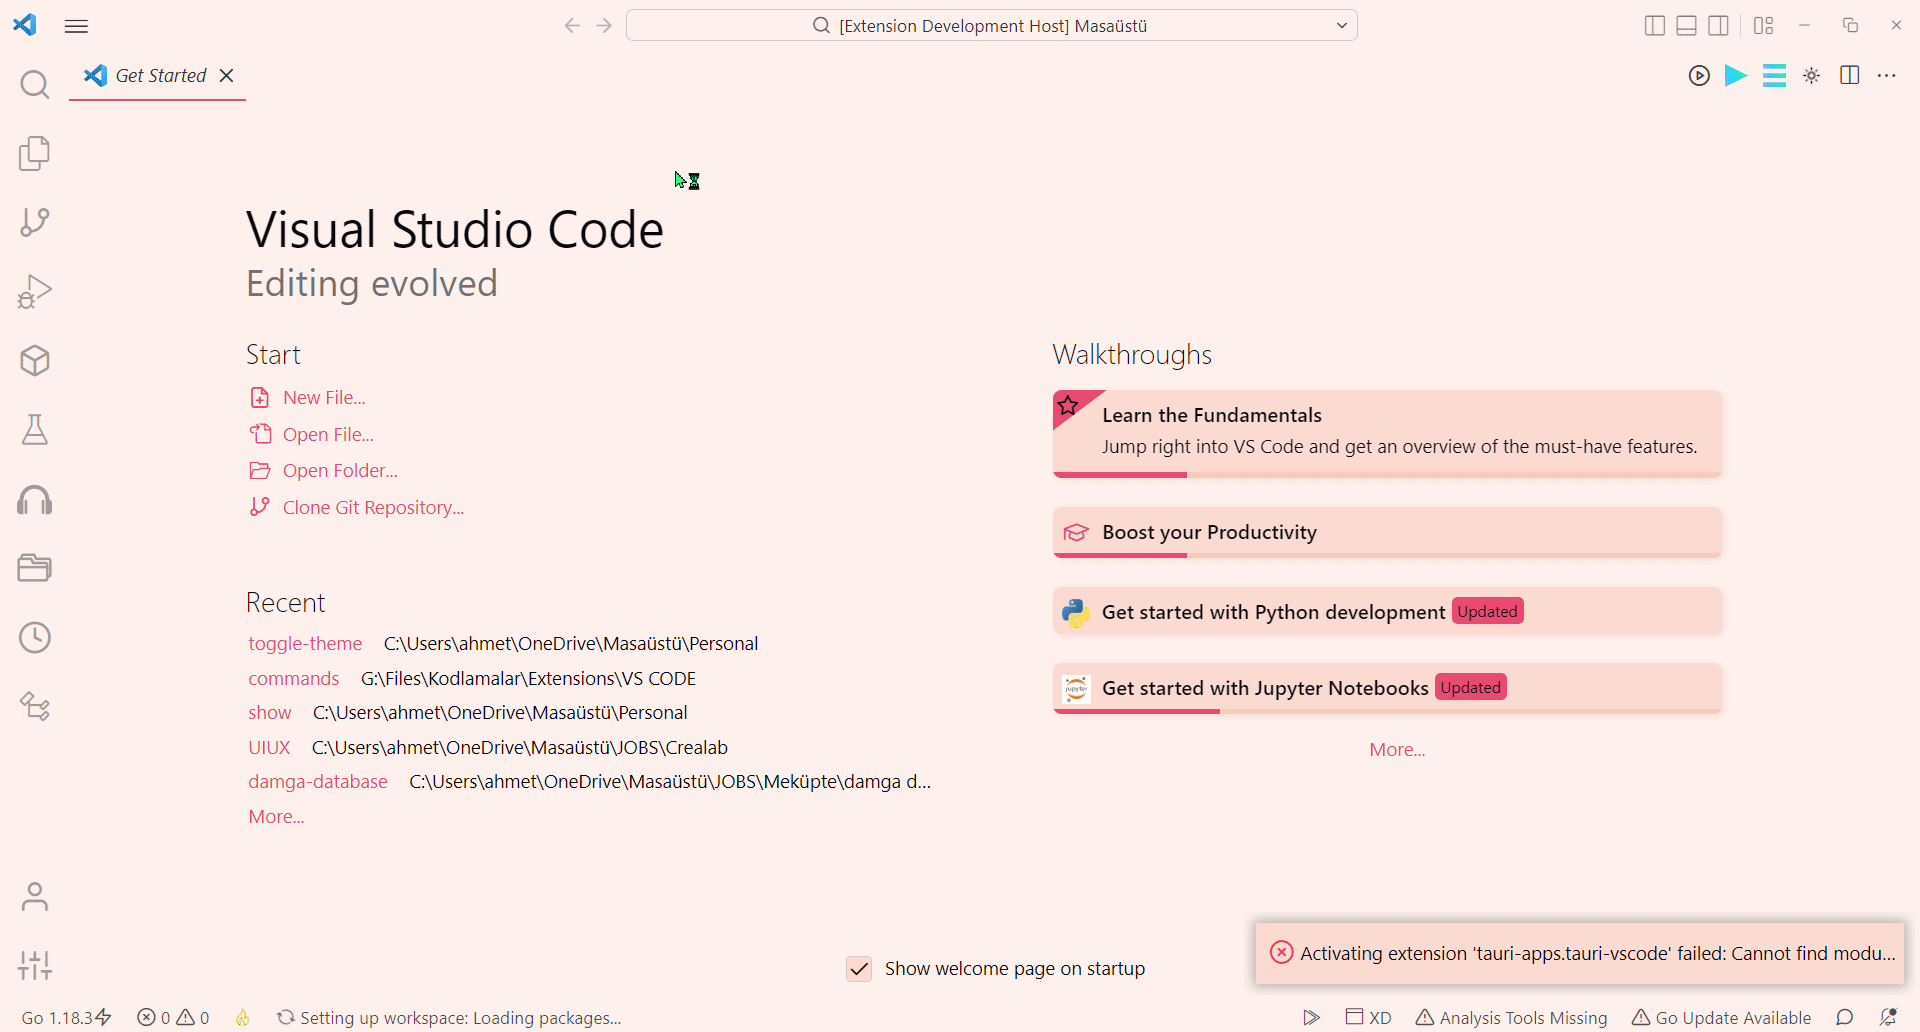The height and width of the screenshot is (1032, 1920).
Task: Click Go Update Available warning
Action: point(1721,1018)
